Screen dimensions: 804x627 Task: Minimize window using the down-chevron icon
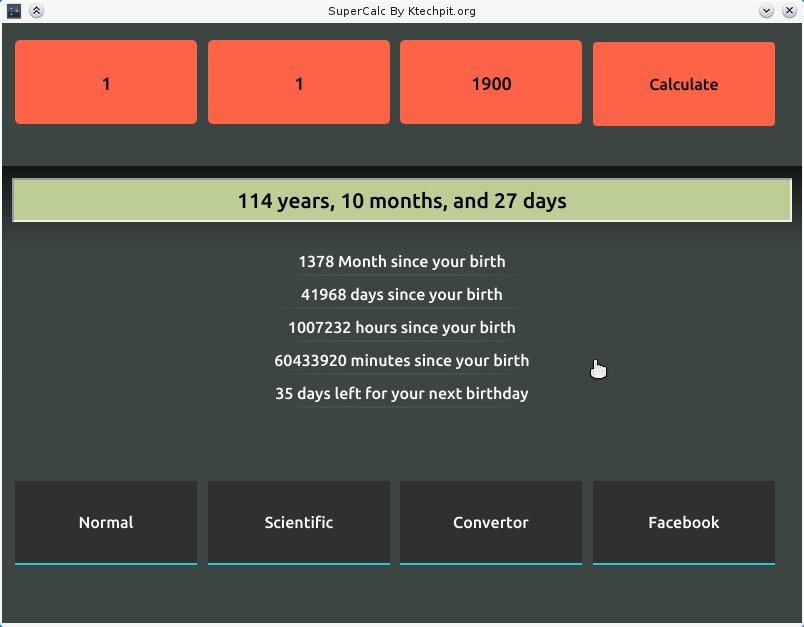point(766,11)
